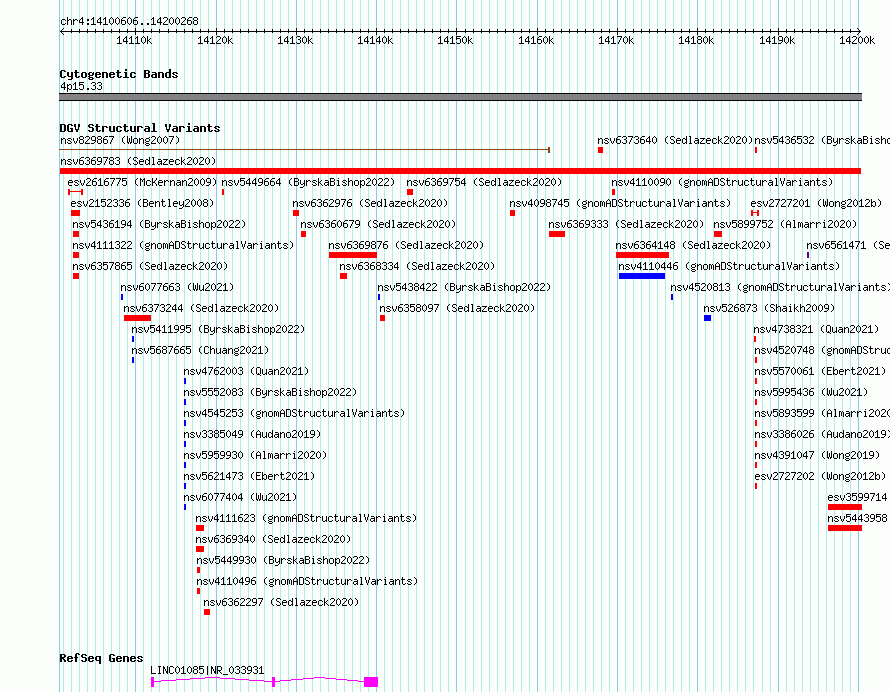Open nsv6369340 (Sedlazeck2020) variant
The image size is (890, 692).
[x=273, y=539]
